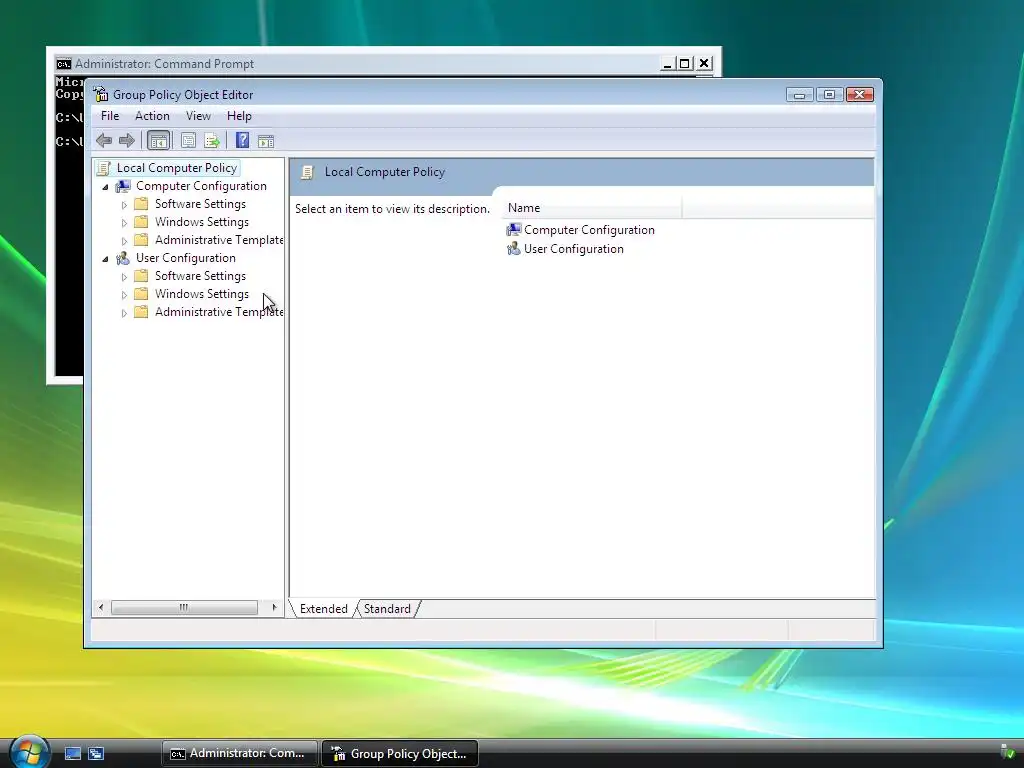Collapse the Computer Configuration tree node
This screenshot has width=1024, height=768.
pos(105,187)
